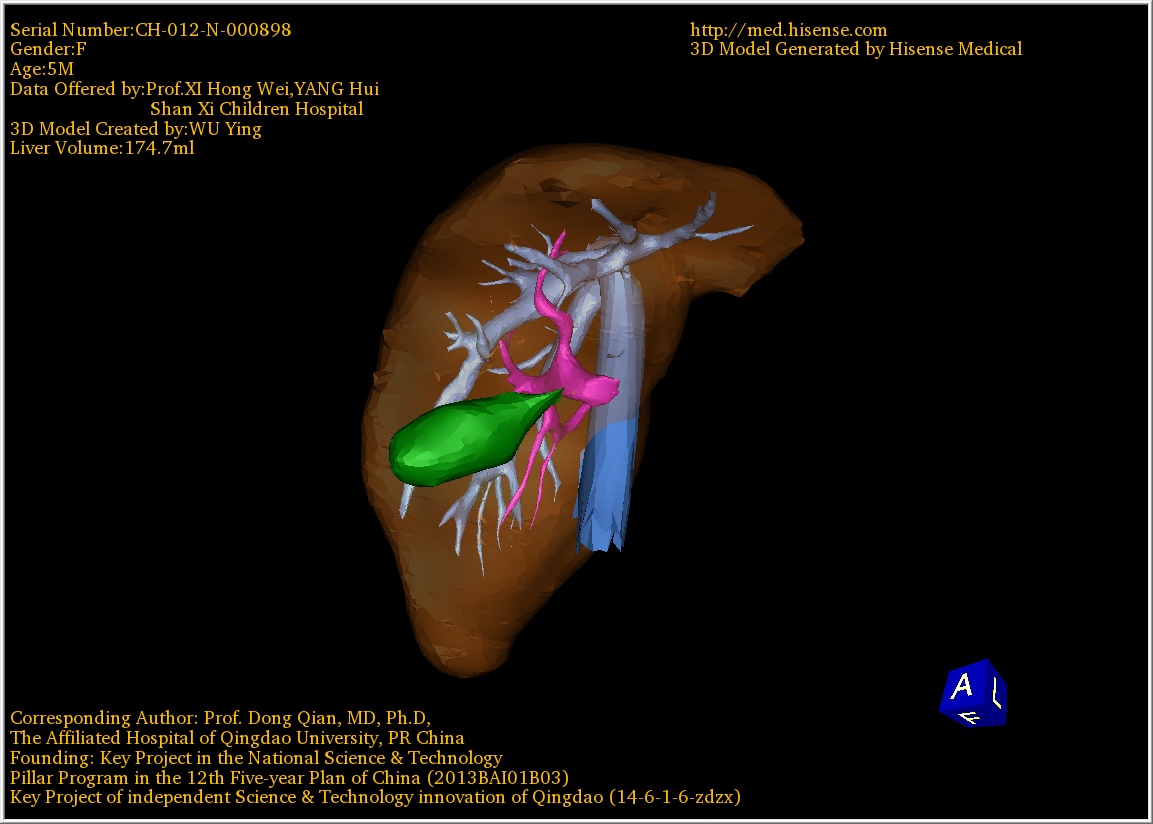Screen dimensions: 1153x824
Task: Click the 'Serial Number:CH-012-N-000898' text
Action: click(x=151, y=30)
